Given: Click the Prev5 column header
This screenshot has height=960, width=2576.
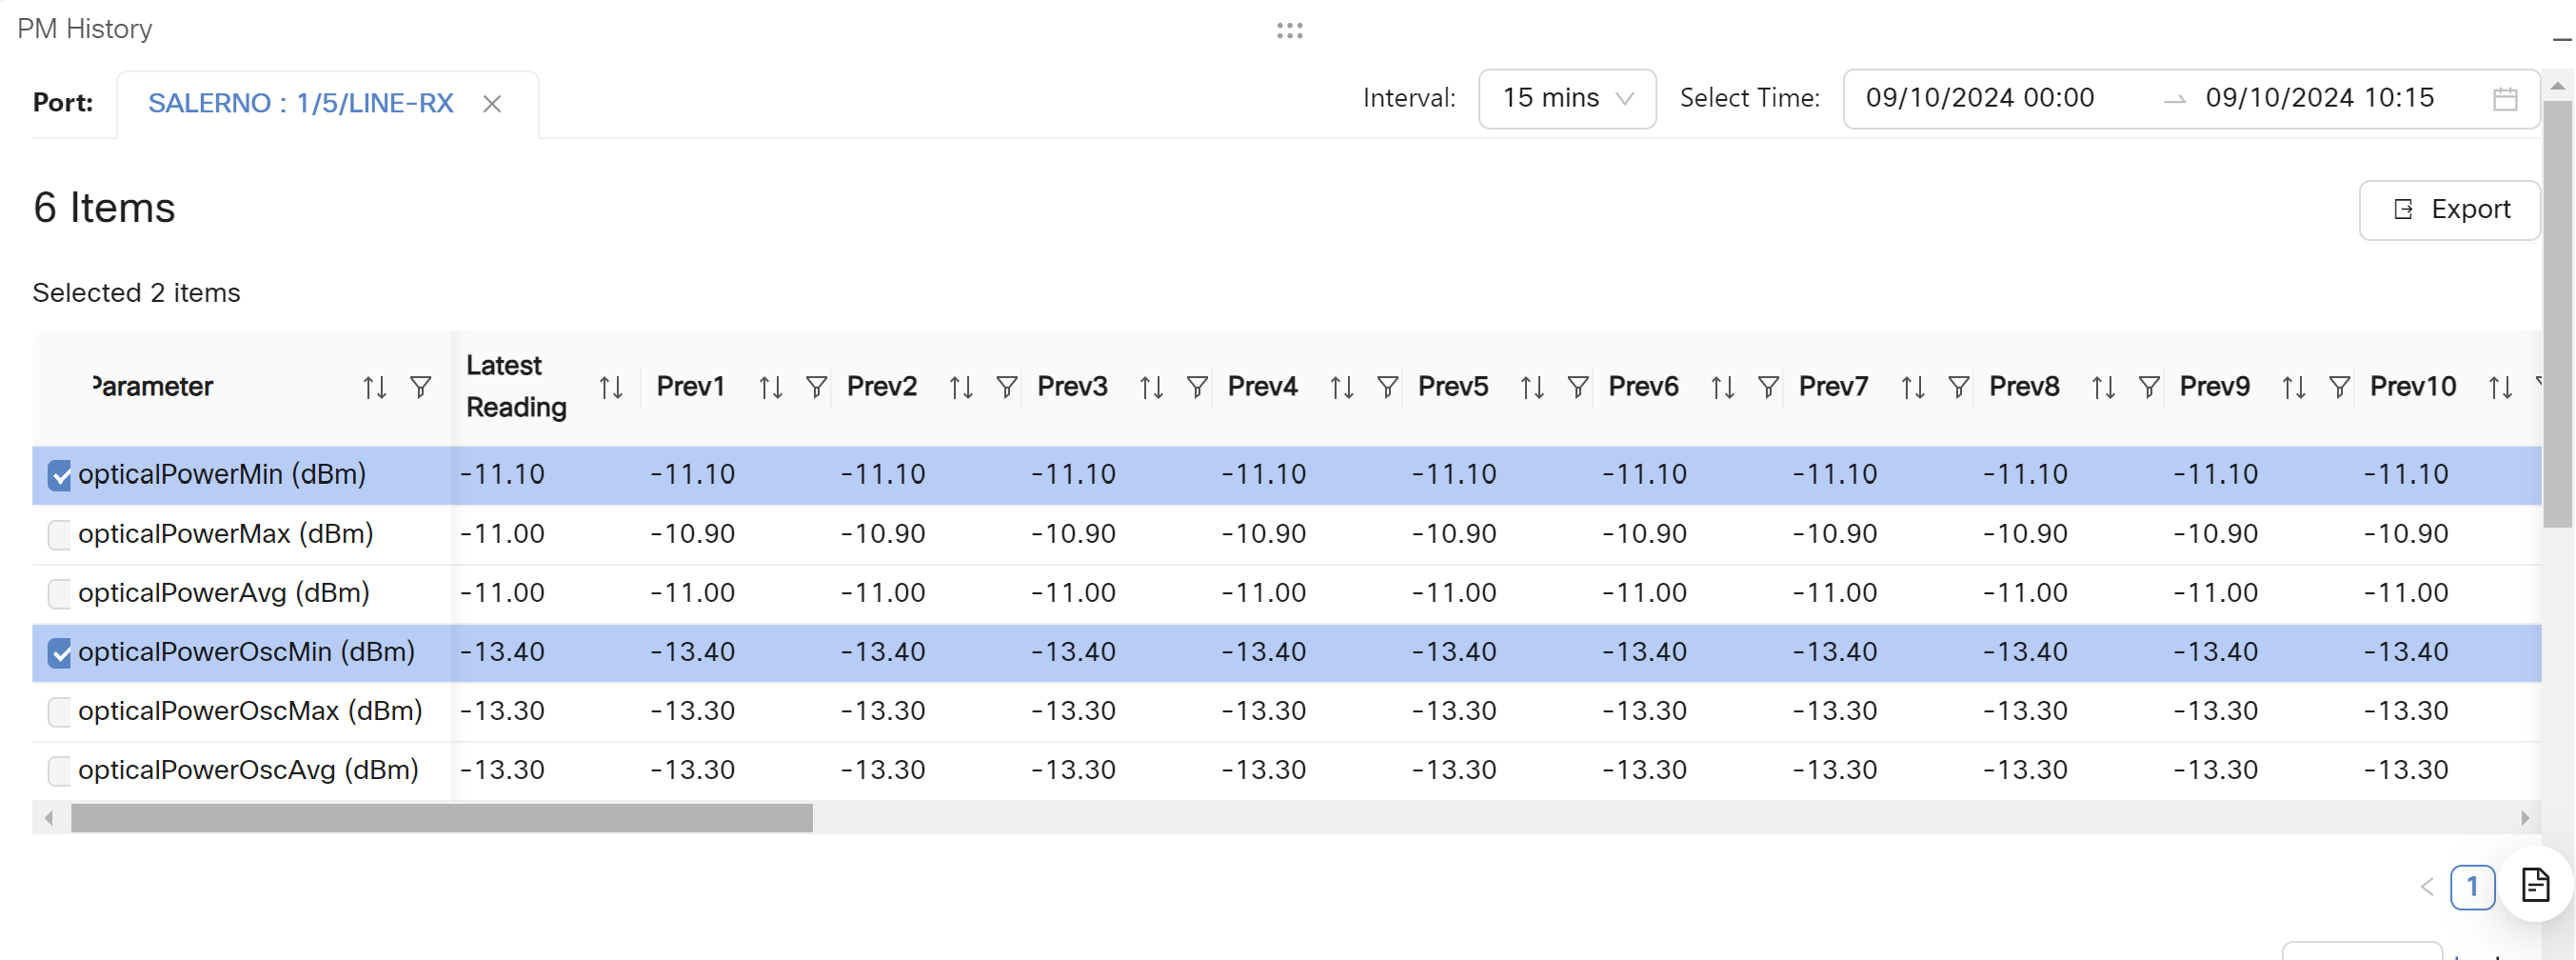Looking at the screenshot, I should [x=1453, y=387].
